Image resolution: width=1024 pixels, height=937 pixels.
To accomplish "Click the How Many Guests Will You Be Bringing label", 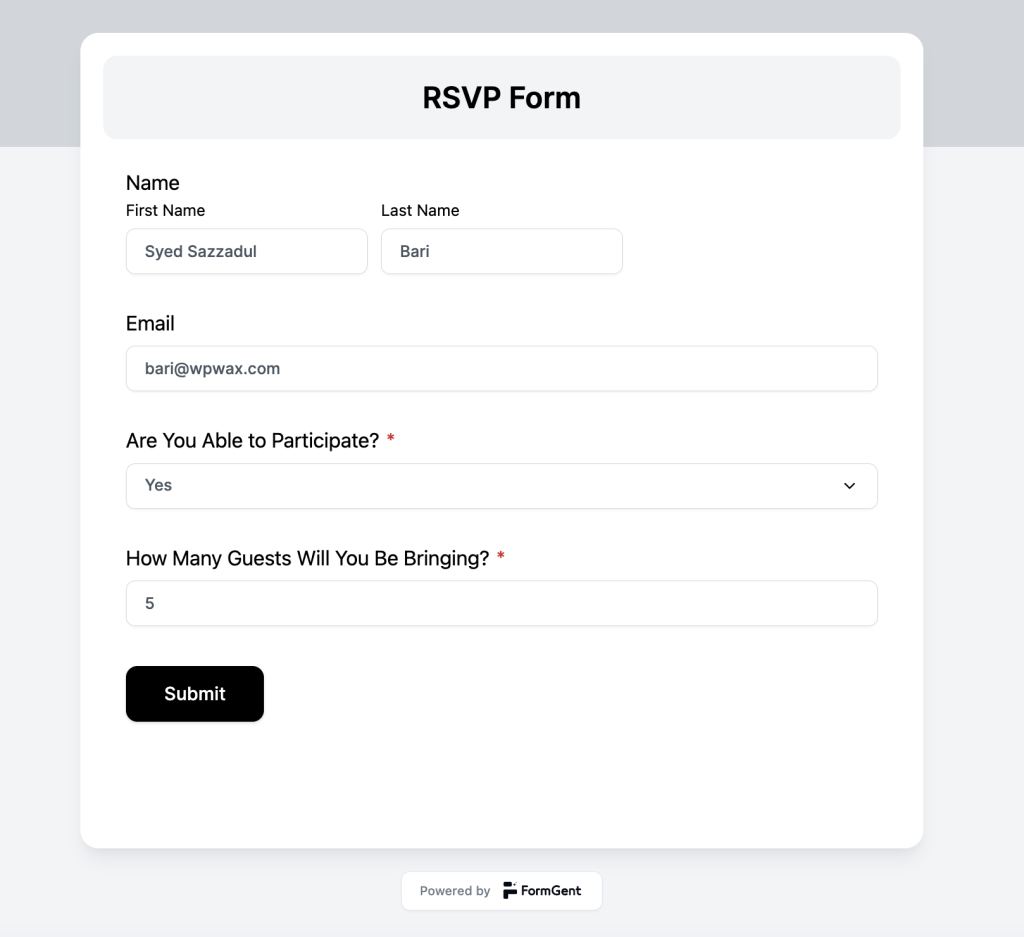I will coord(308,558).
